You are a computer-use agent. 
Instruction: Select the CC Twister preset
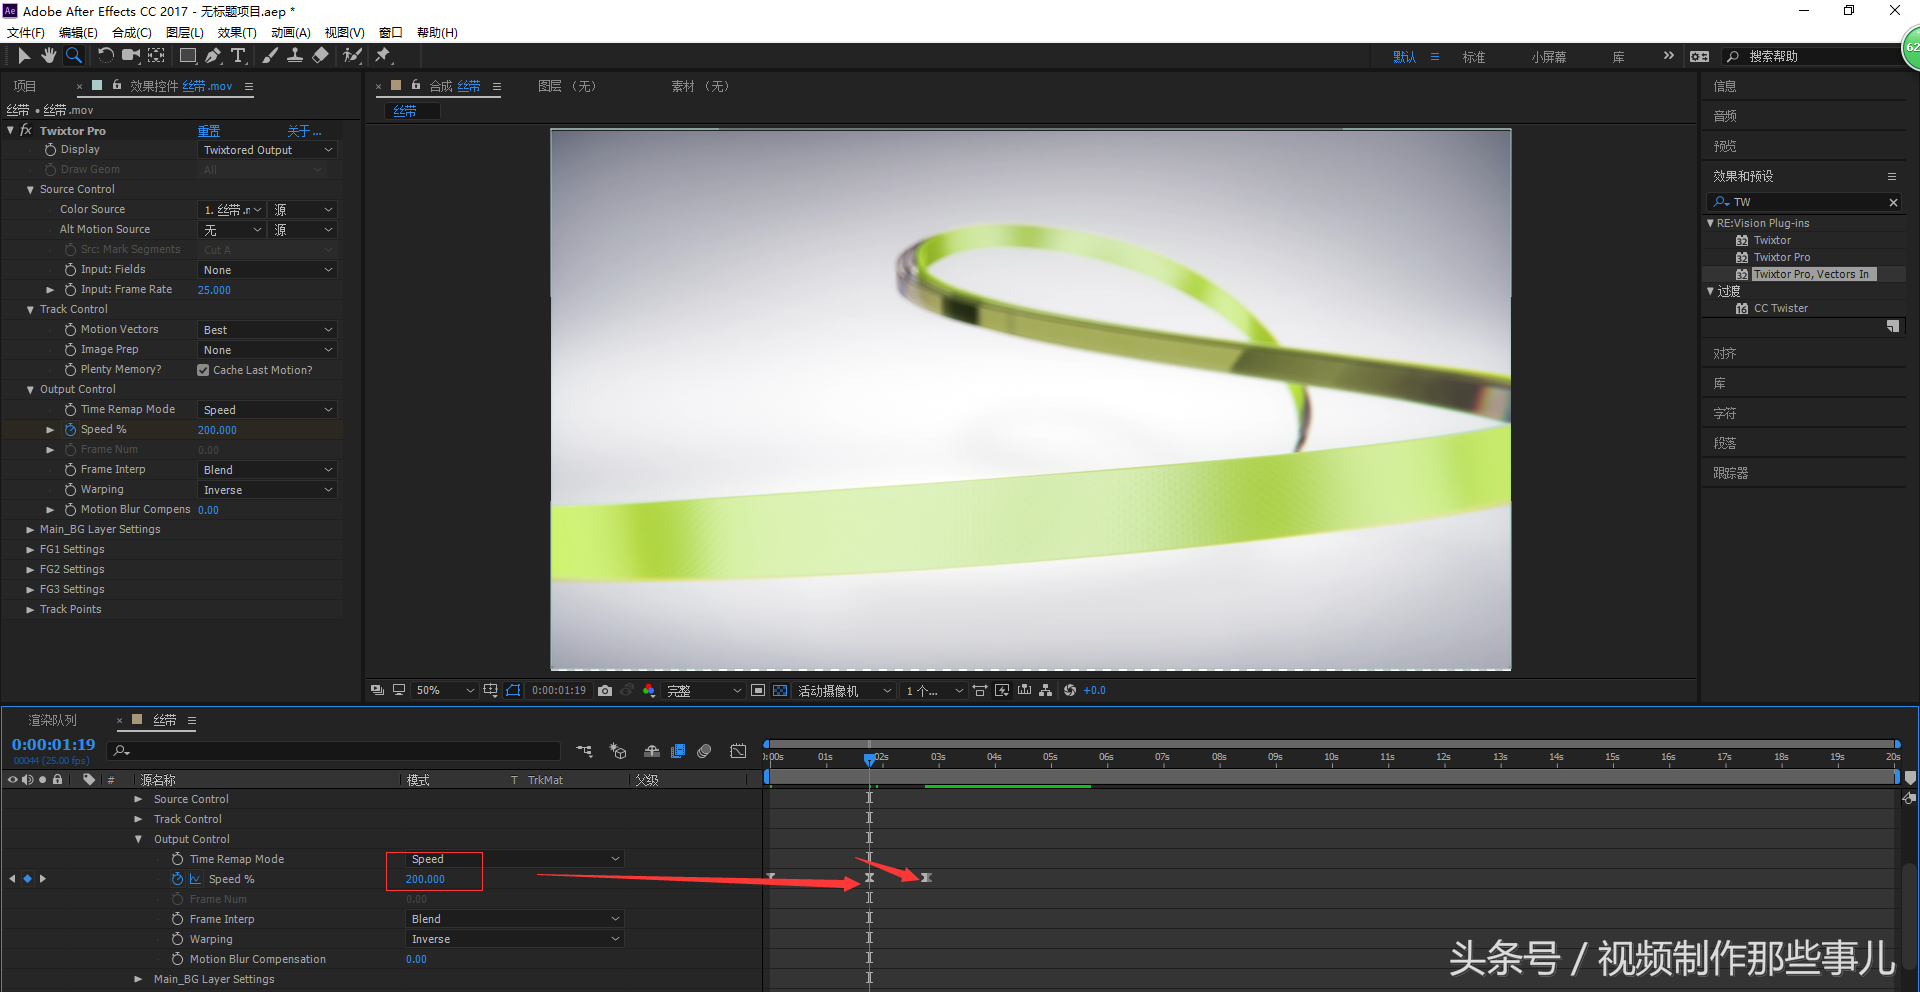(x=1780, y=308)
